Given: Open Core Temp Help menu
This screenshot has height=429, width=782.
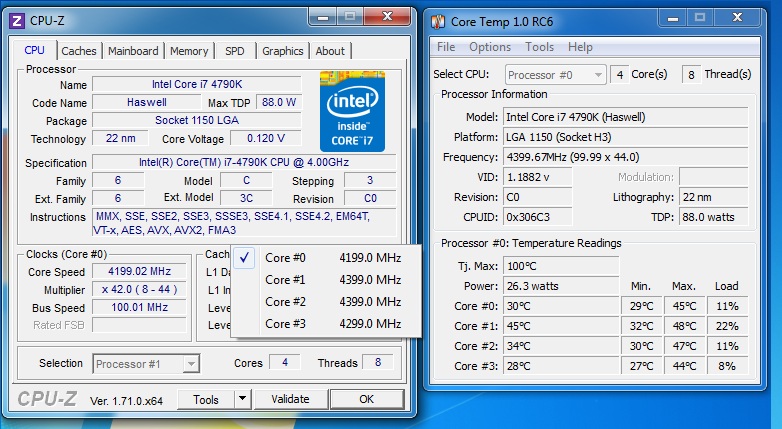Looking at the screenshot, I should coord(580,47).
